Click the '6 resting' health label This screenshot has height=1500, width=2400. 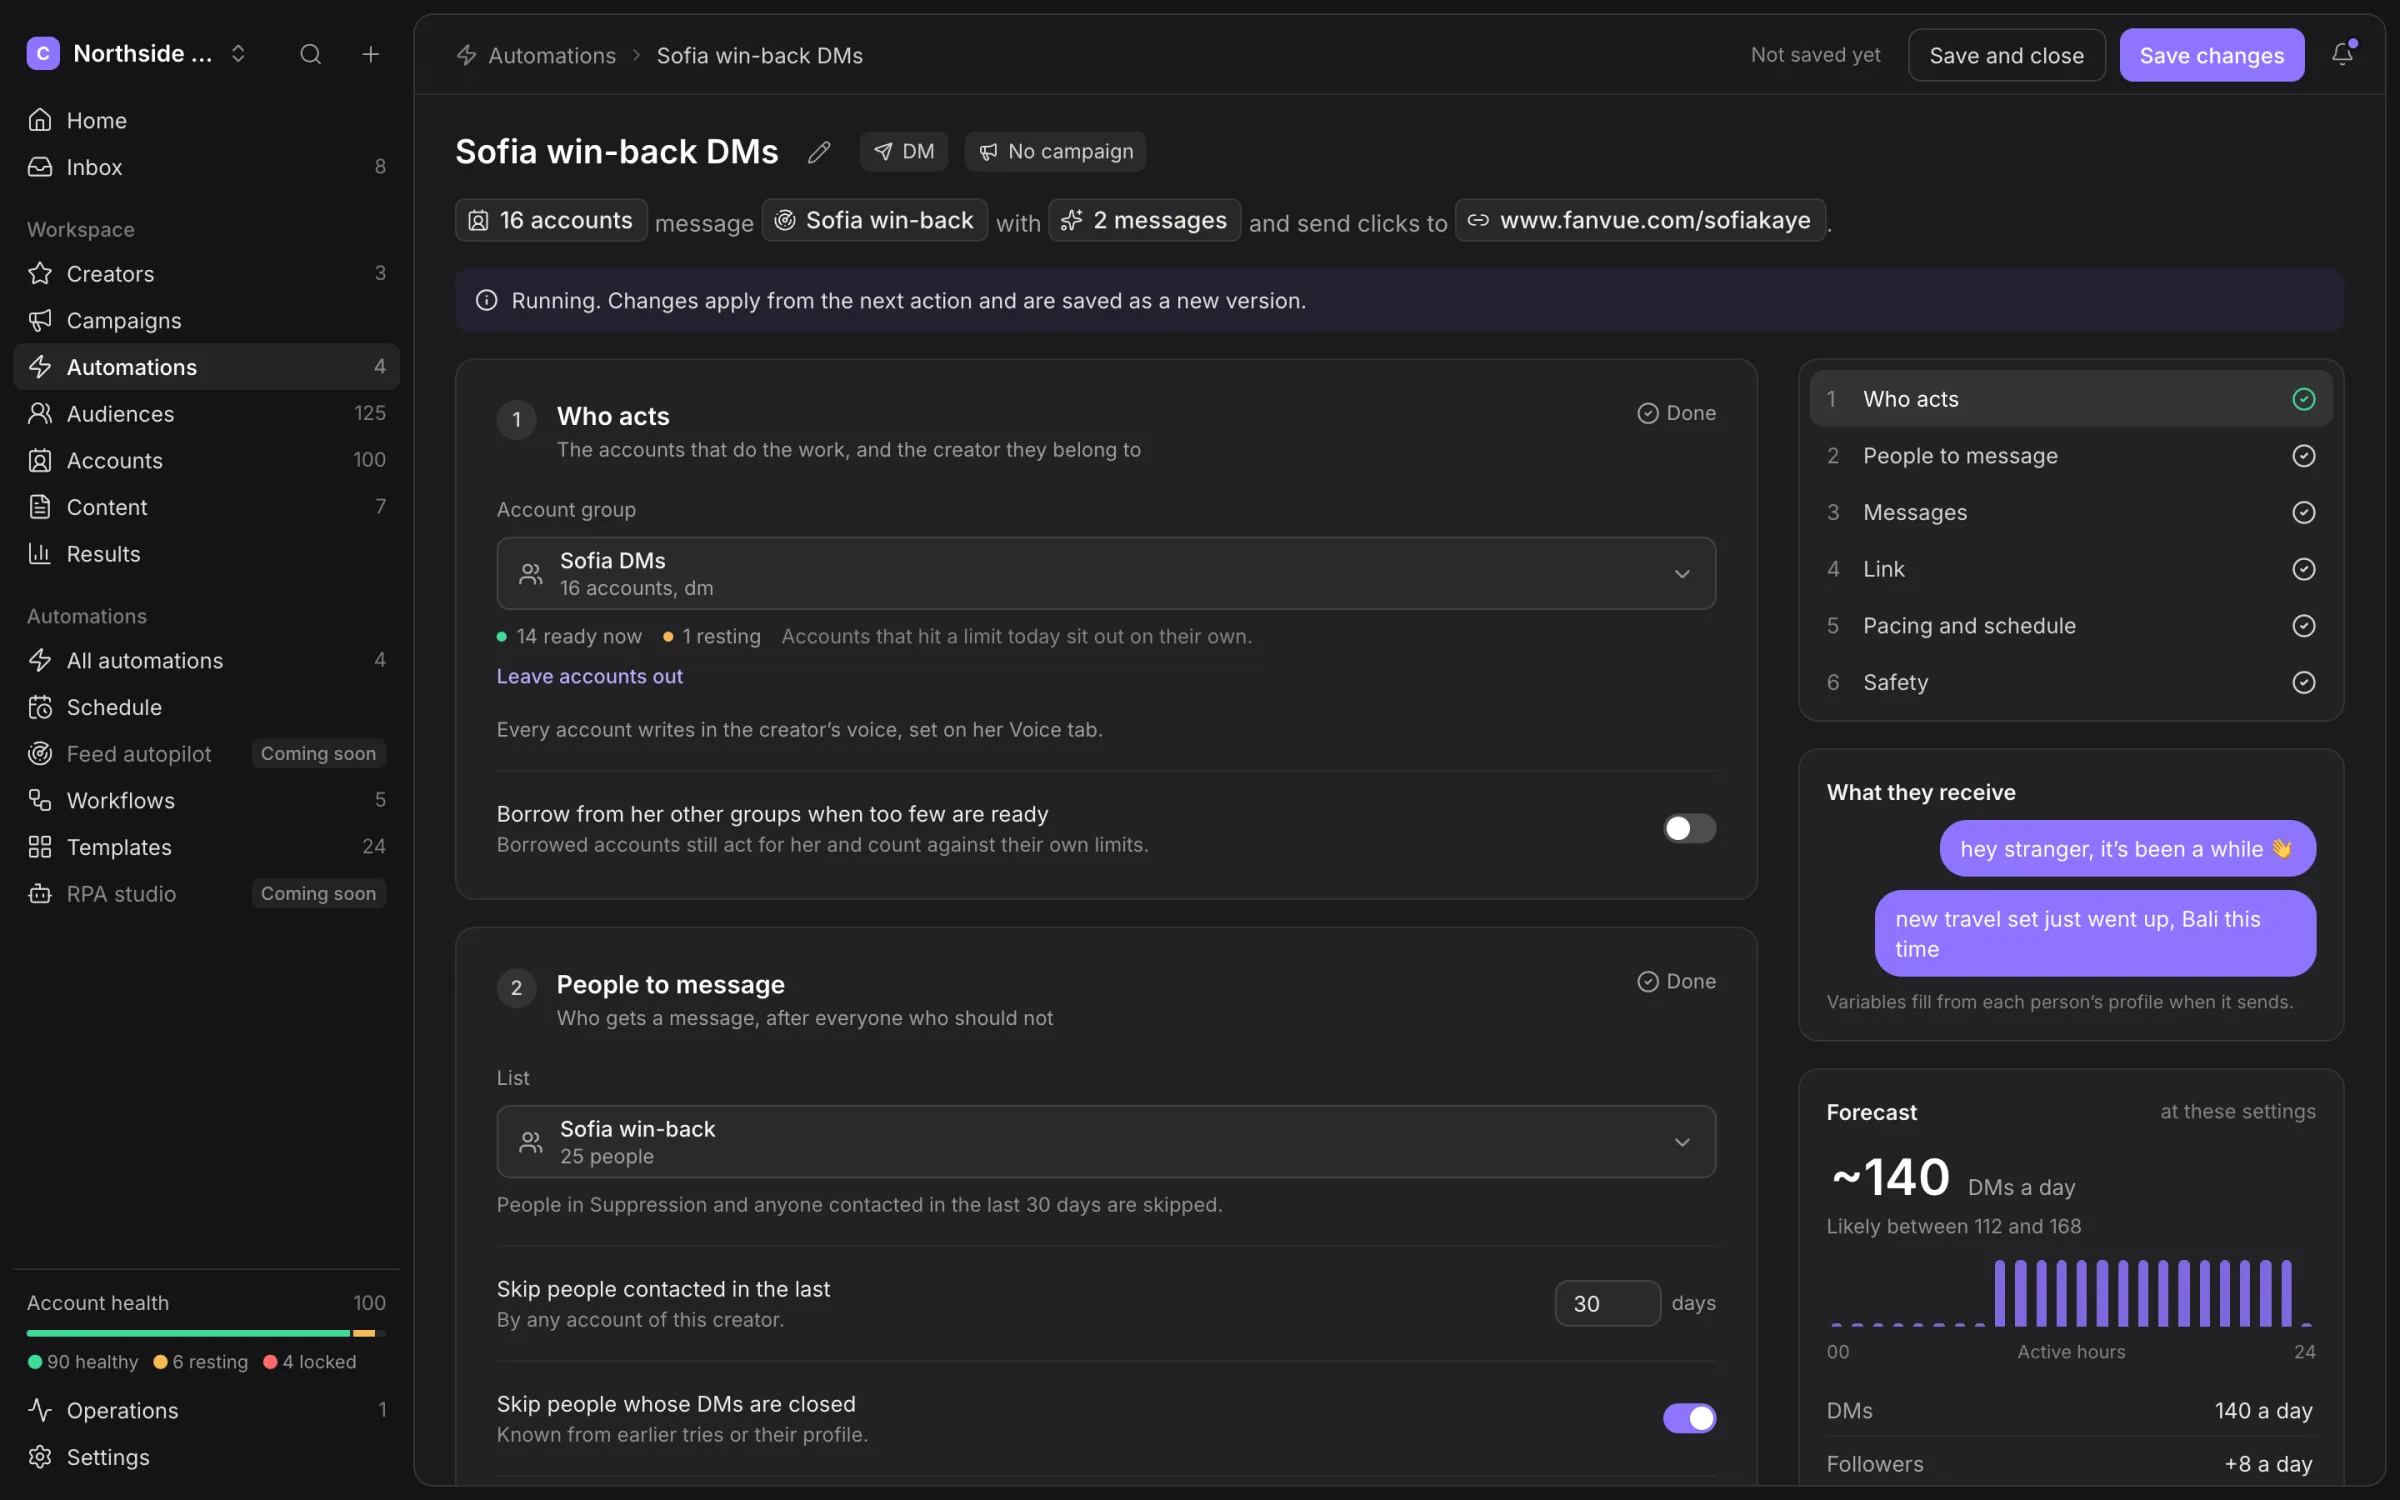pyautogui.click(x=210, y=1362)
